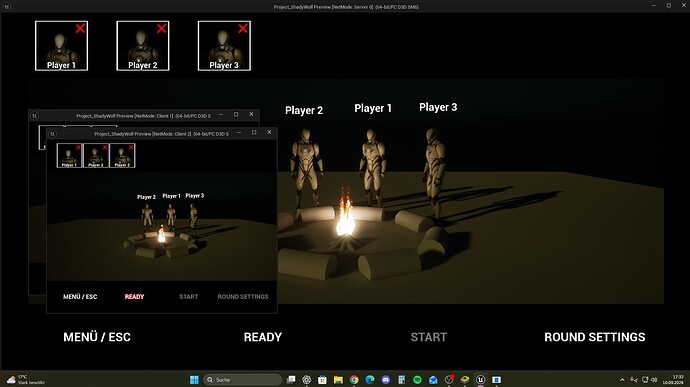This screenshot has width=690, height=387.
Task: Click the Unreal logo in Client 1 title bar
Action: [34, 116]
